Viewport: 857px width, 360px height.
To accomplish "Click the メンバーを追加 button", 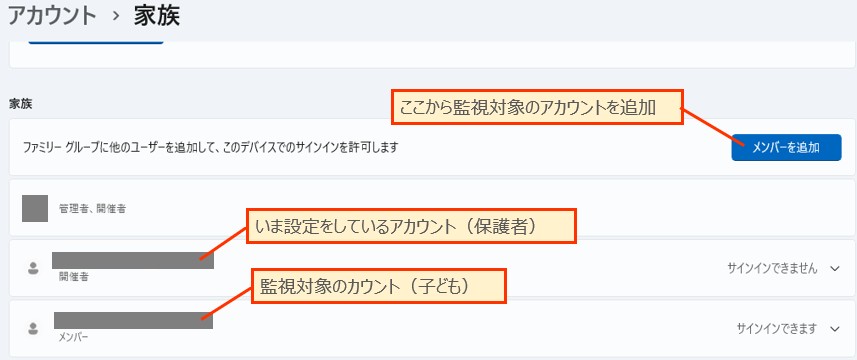I will click(786, 147).
